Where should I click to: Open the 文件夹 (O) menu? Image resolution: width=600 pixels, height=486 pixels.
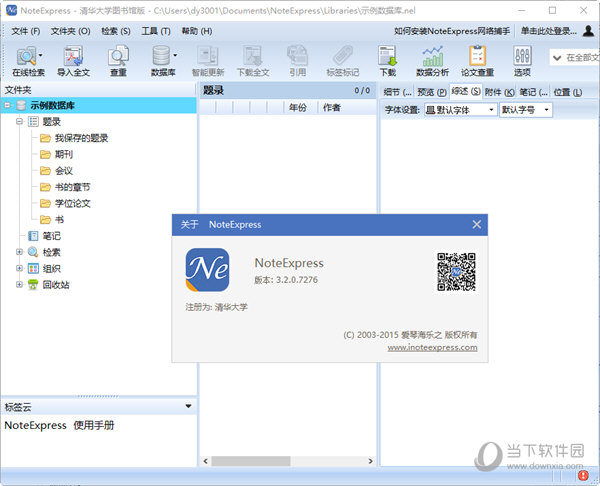click(x=71, y=31)
